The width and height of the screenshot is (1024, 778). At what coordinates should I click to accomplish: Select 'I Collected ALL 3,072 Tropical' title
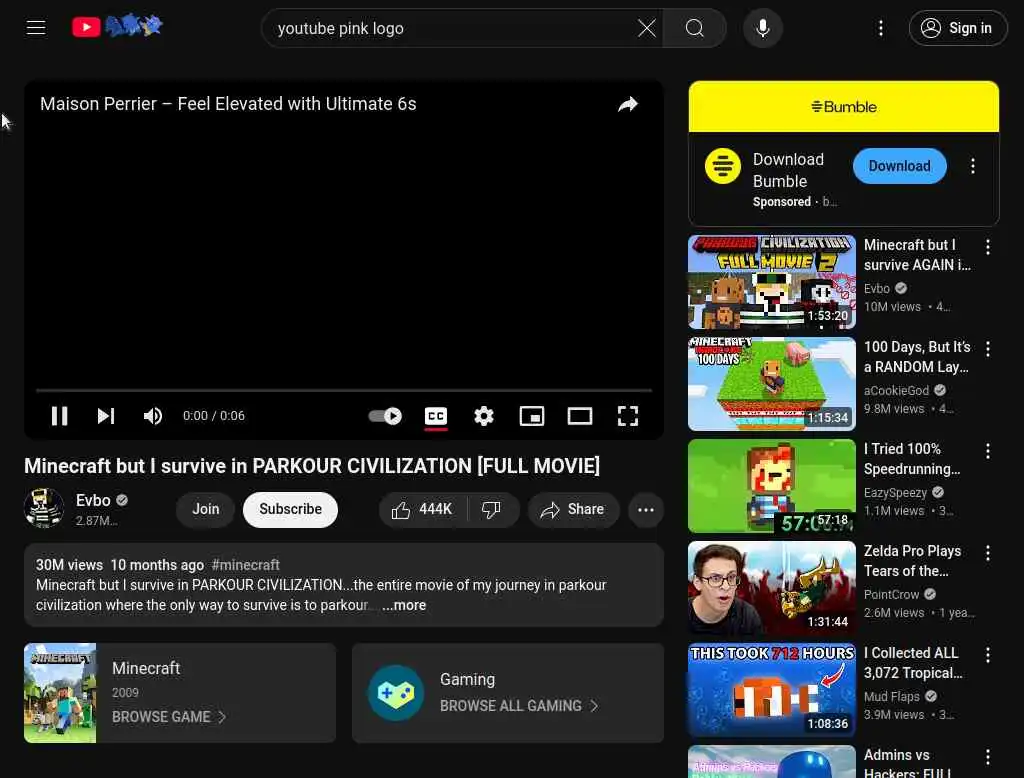[x=913, y=662]
